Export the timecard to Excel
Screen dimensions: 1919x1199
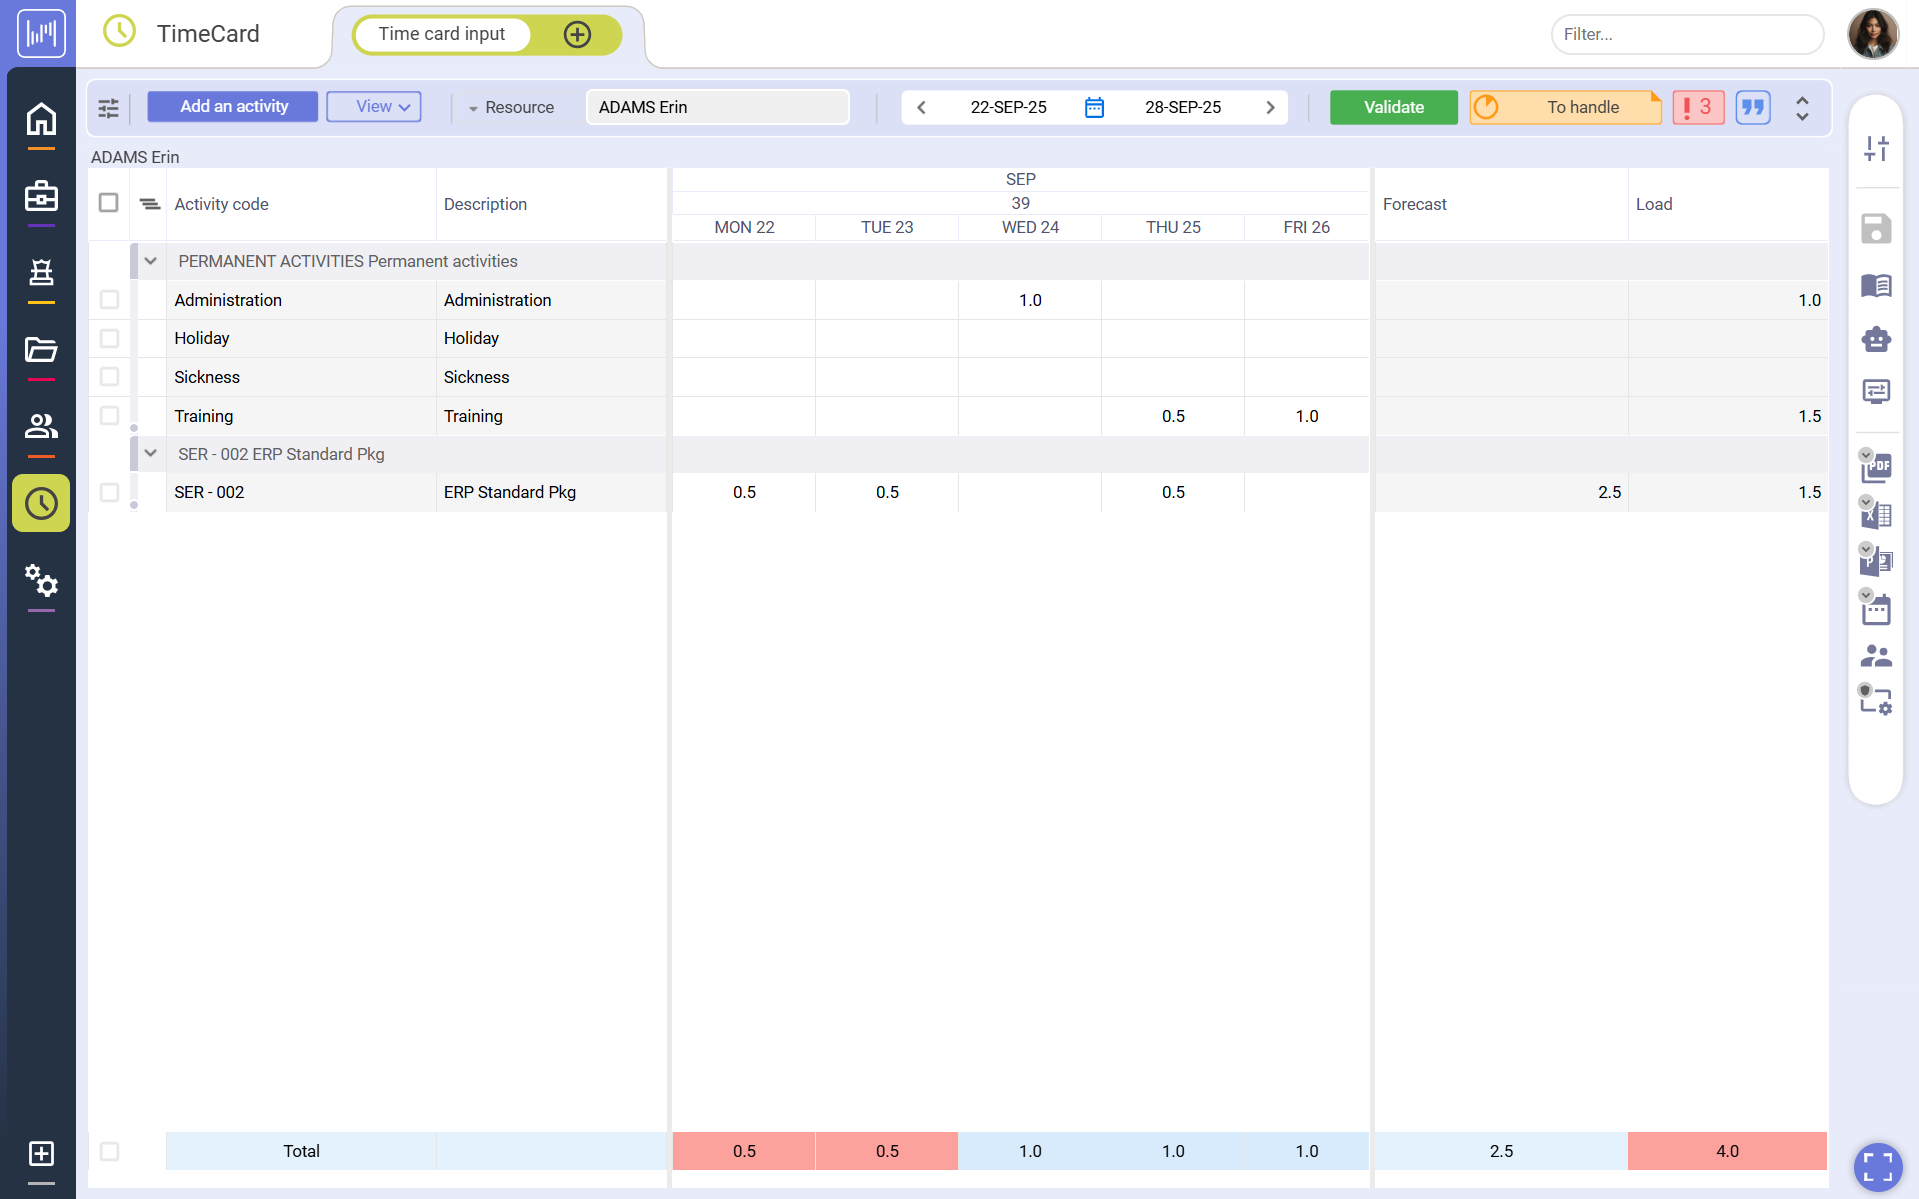(1877, 514)
